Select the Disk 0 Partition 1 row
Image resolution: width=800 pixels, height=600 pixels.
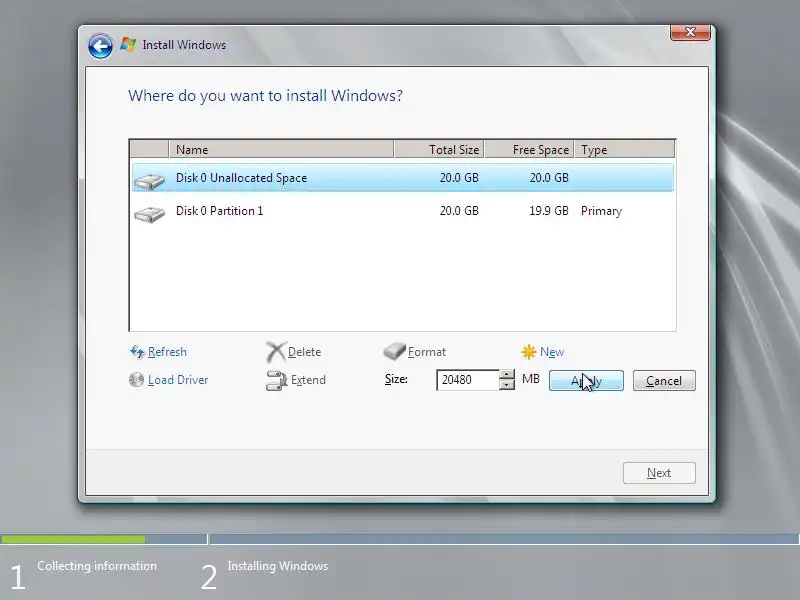point(403,211)
